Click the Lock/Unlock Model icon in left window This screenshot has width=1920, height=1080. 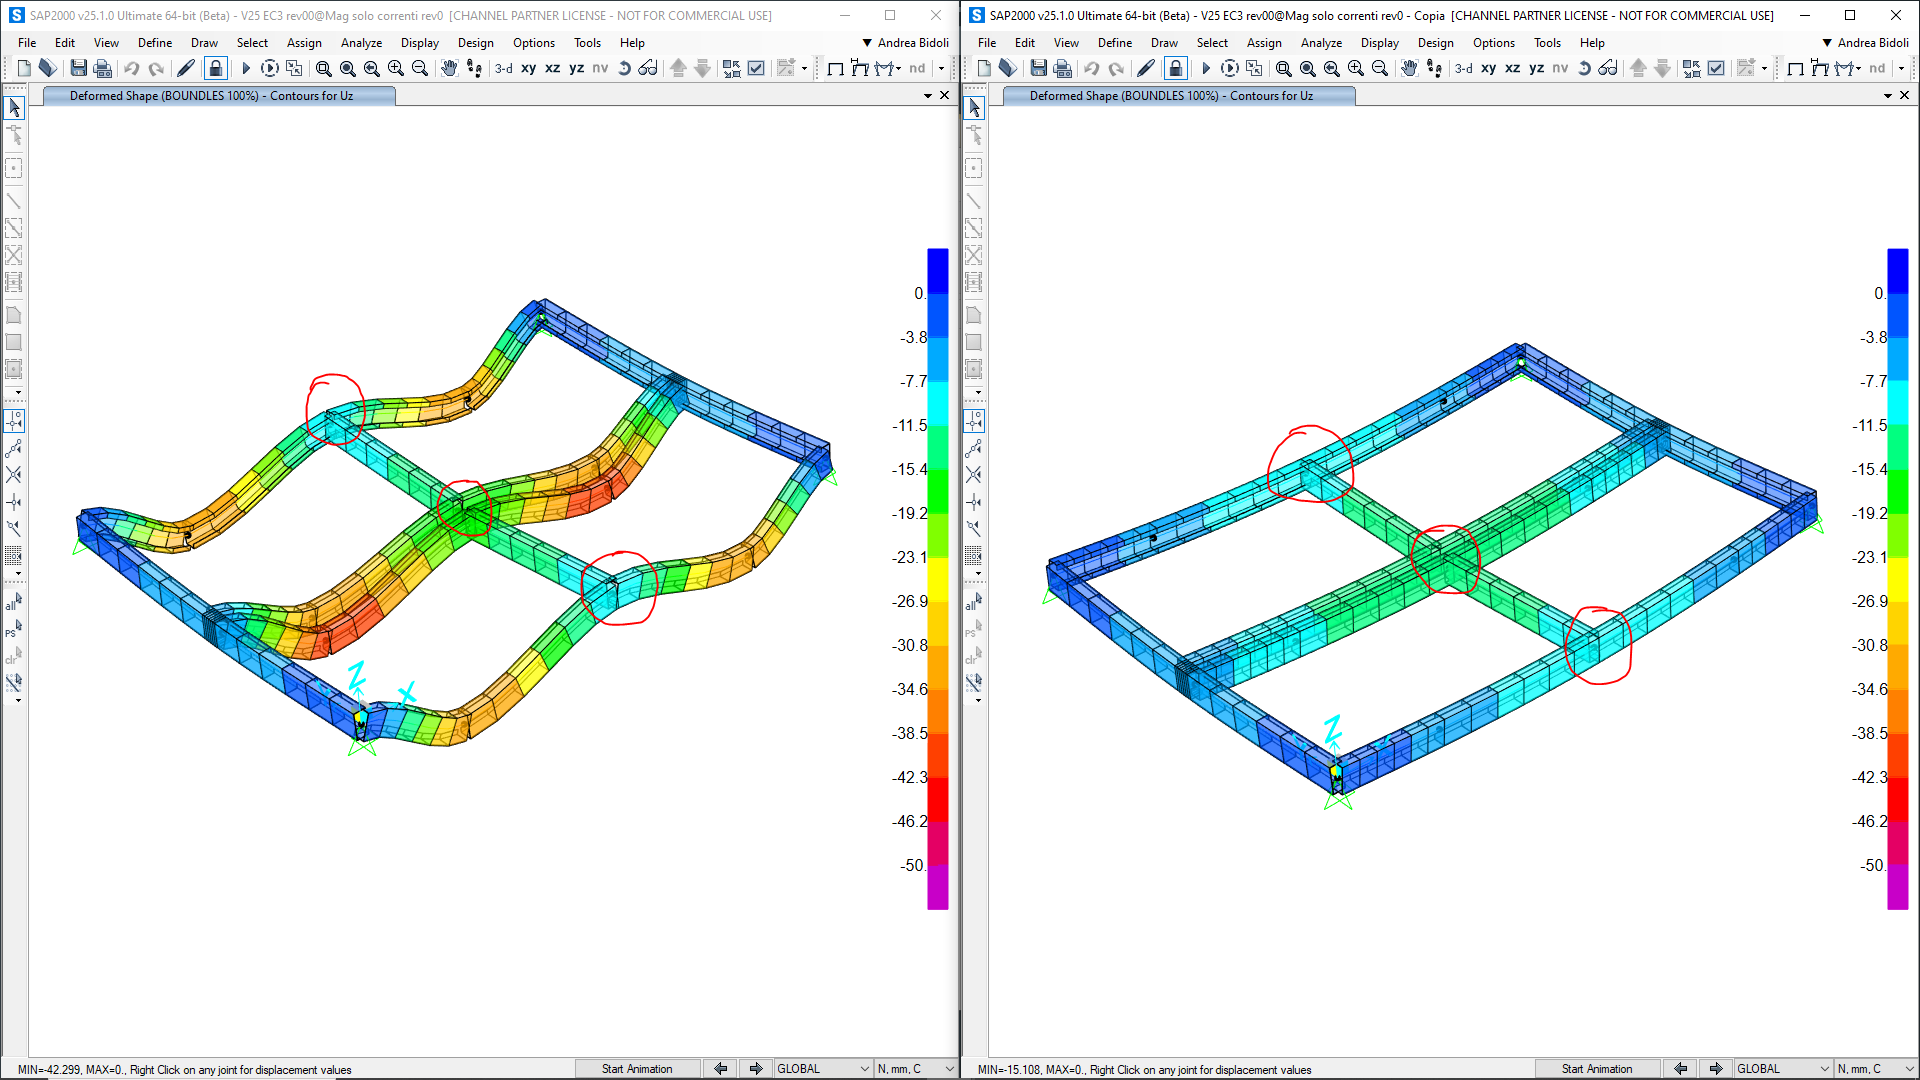[215, 68]
